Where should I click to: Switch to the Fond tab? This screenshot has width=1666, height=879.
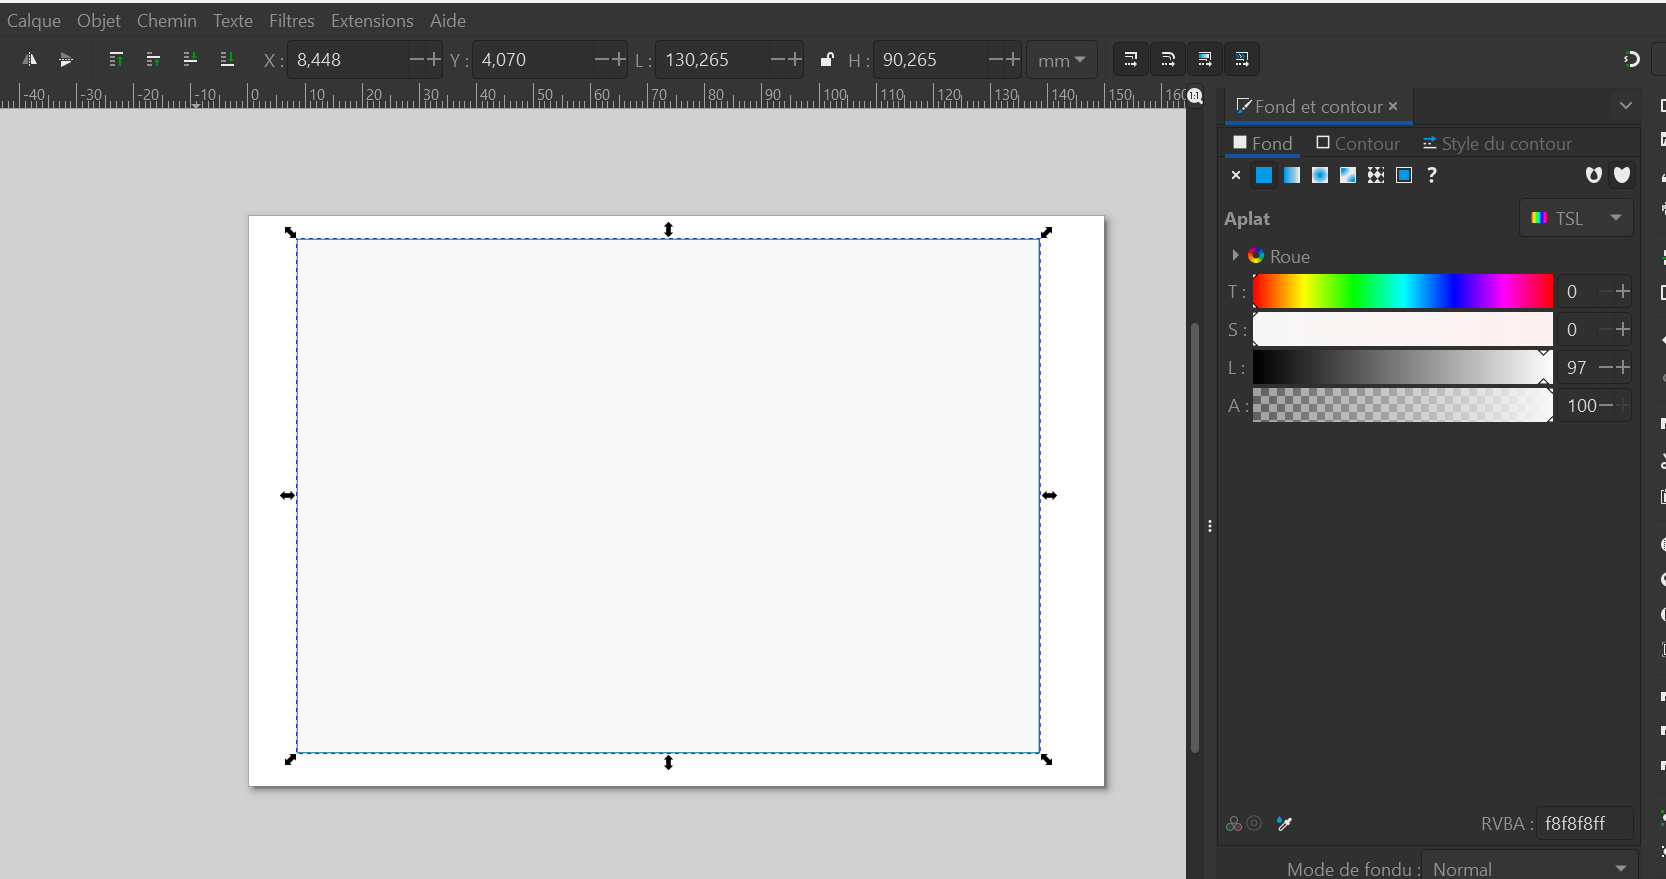1263,143
